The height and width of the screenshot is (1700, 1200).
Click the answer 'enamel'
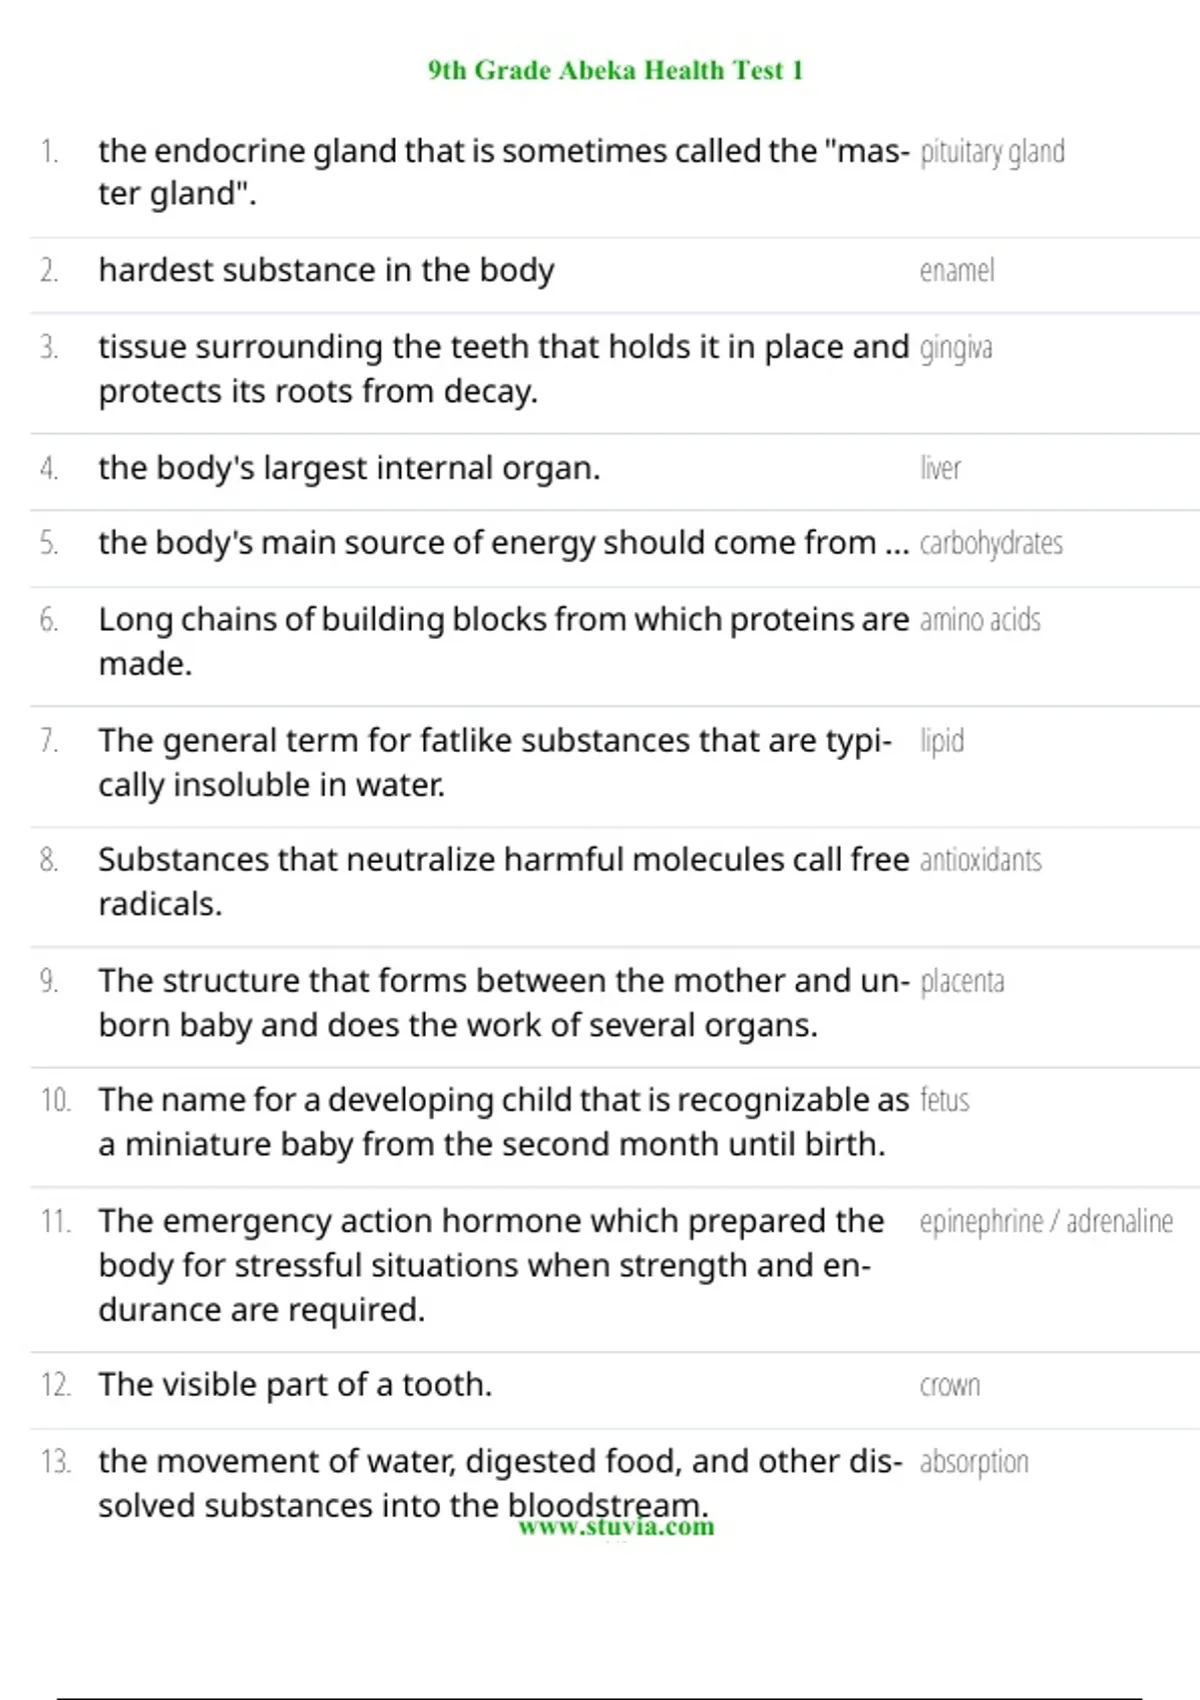pos(957,271)
